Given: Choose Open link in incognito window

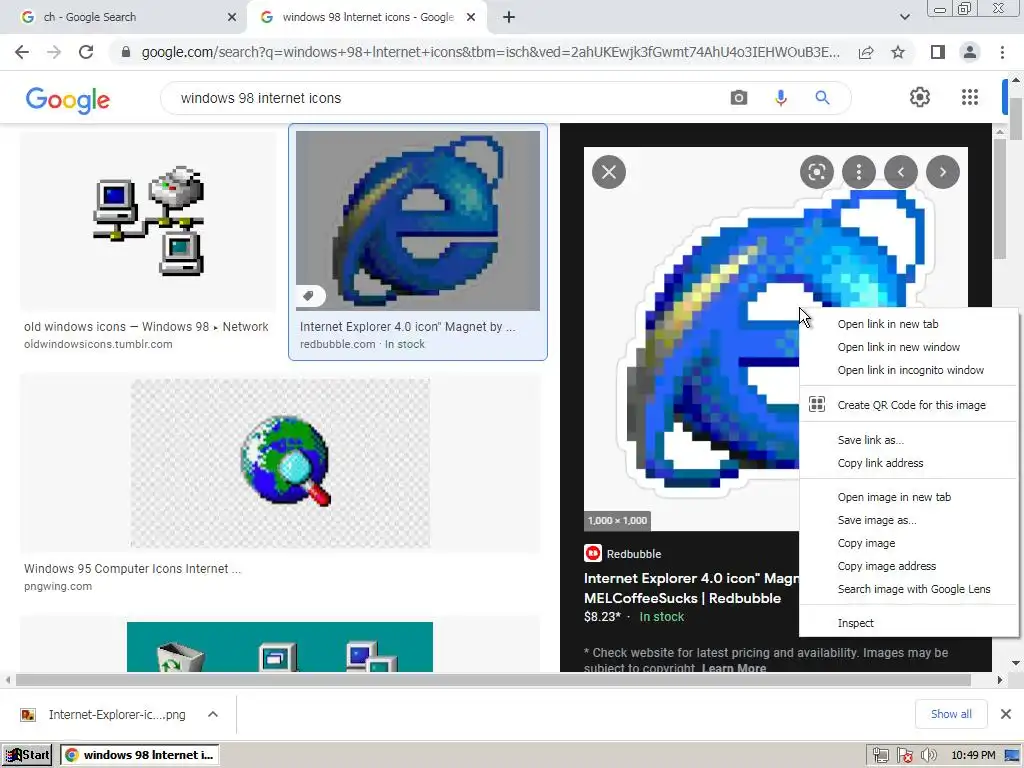Looking at the screenshot, I should tap(909, 370).
